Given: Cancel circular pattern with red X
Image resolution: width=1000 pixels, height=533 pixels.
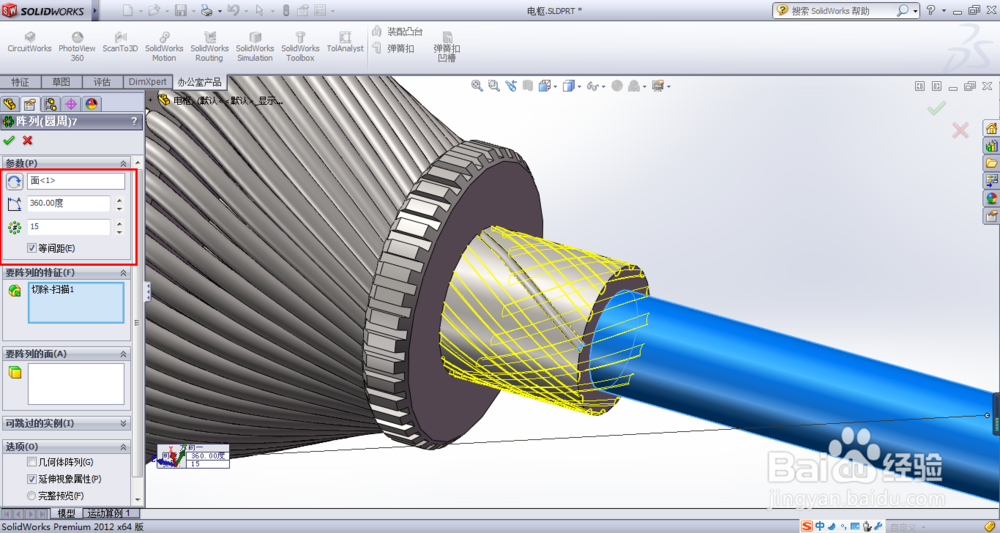Looking at the screenshot, I should (27, 140).
